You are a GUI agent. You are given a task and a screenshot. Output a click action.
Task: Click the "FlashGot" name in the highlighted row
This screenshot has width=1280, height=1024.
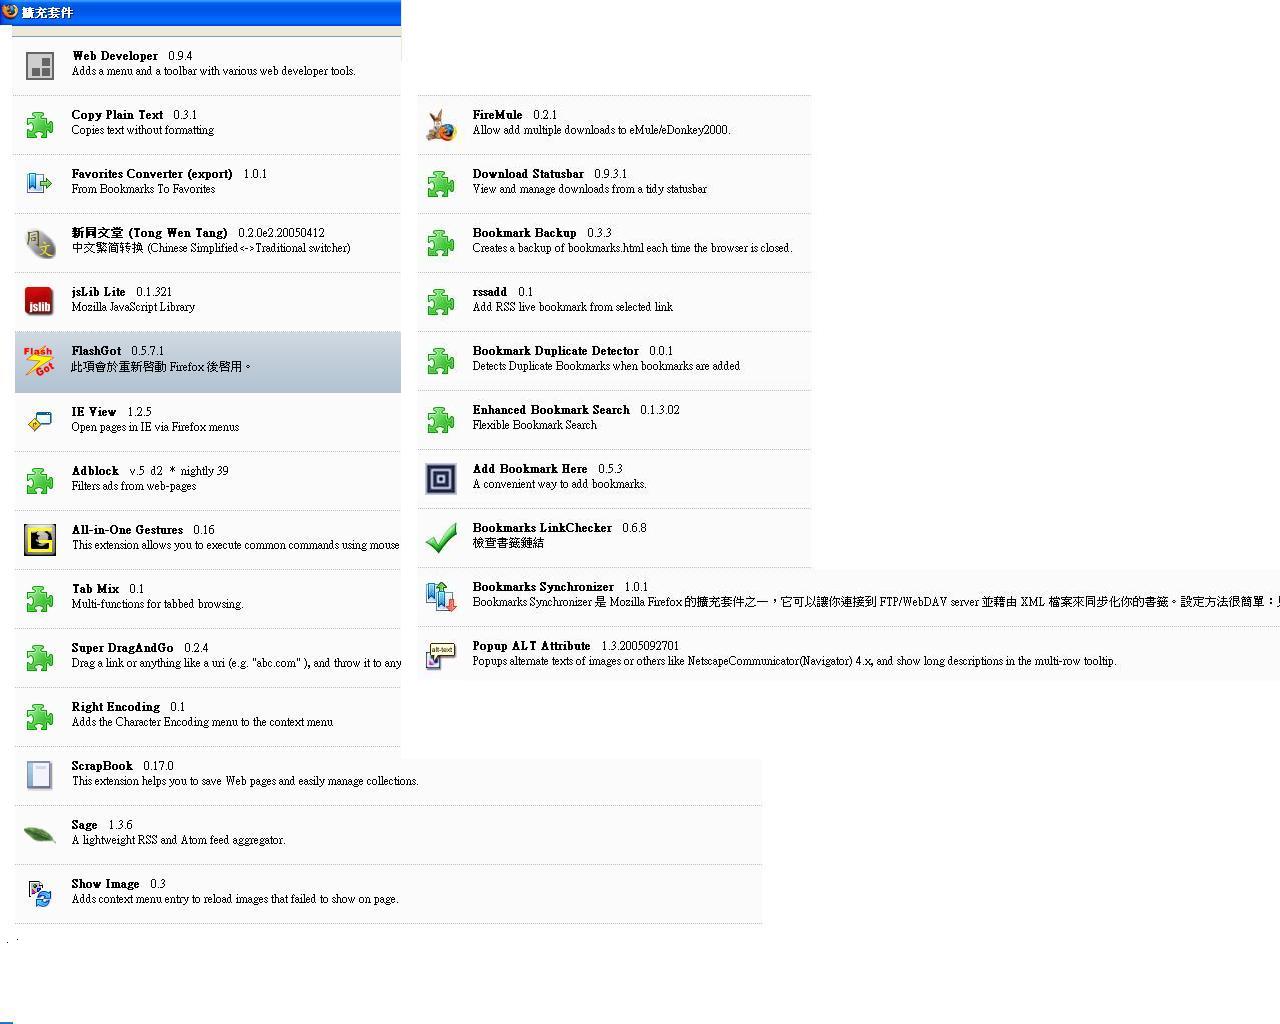pyautogui.click(x=96, y=351)
